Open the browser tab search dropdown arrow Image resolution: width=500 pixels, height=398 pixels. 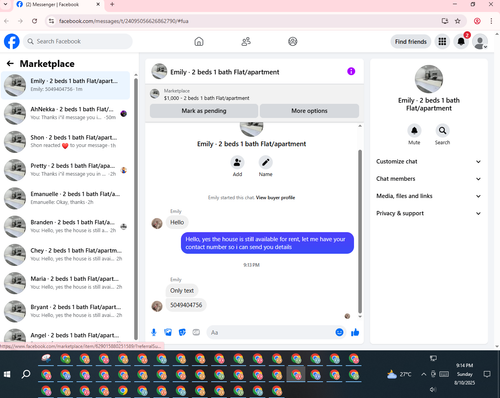(x=5, y=4)
